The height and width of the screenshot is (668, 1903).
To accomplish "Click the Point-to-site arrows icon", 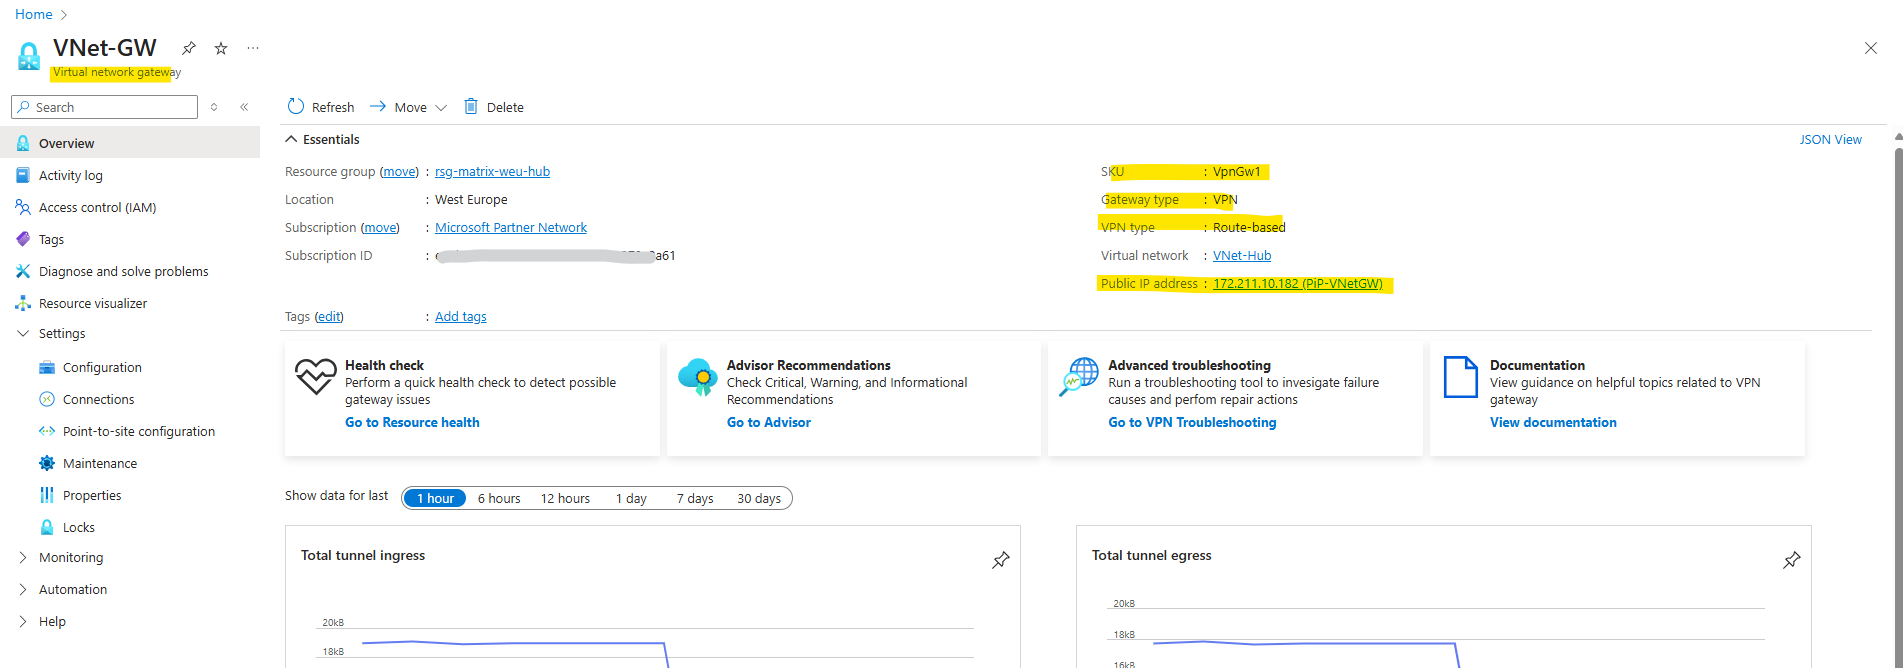I will coord(47,431).
